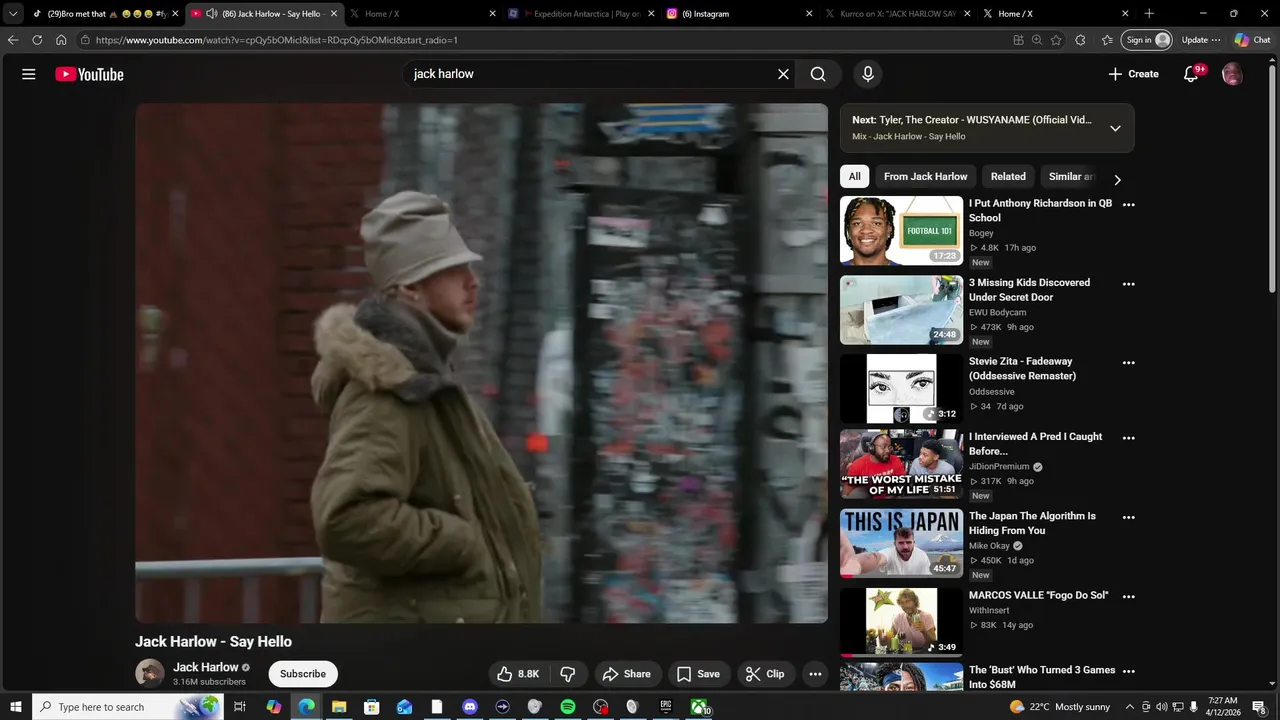The height and width of the screenshot is (720, 1280).
Task: Select the All filter chip
Action: coord(854,177)
